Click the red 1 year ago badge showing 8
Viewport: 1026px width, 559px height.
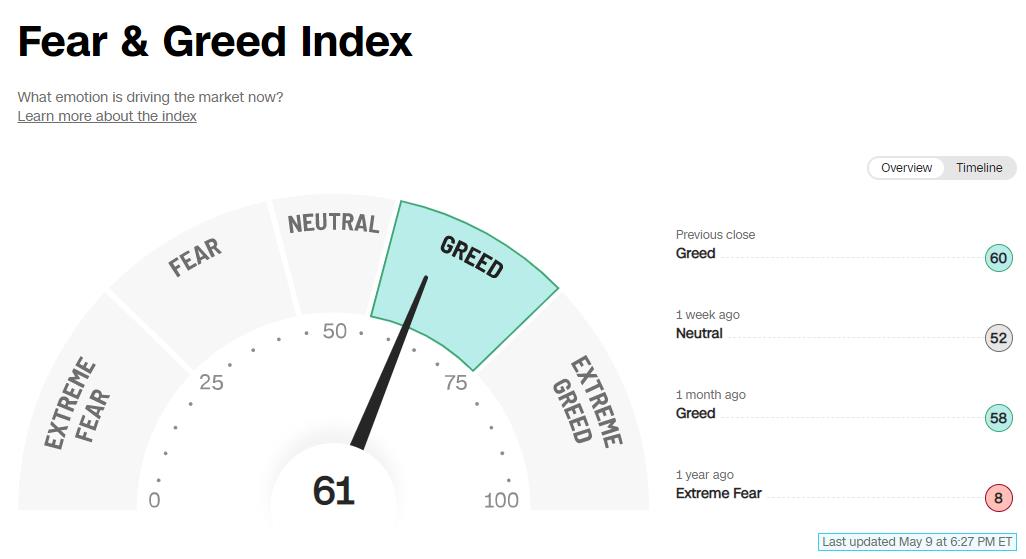coord(999,498)
